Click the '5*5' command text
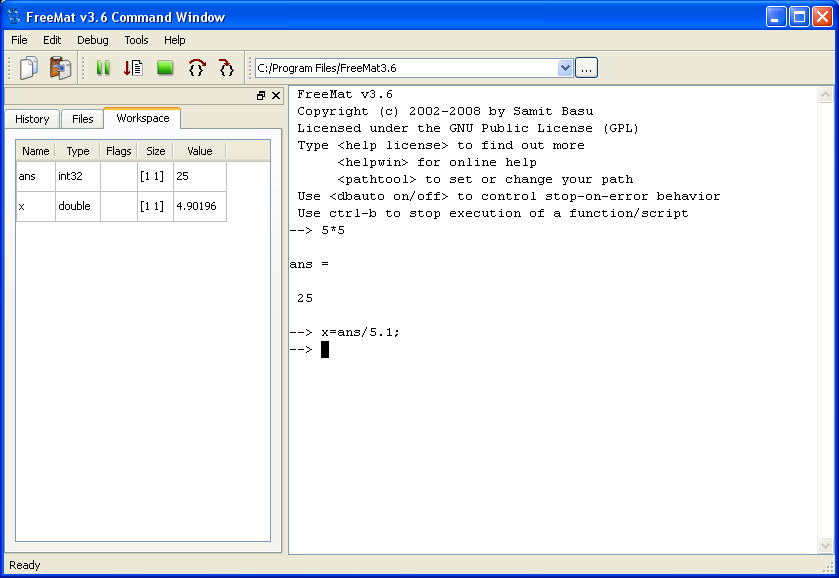The height and width of the screenshot is (578, 839). [x=333, y=230]
